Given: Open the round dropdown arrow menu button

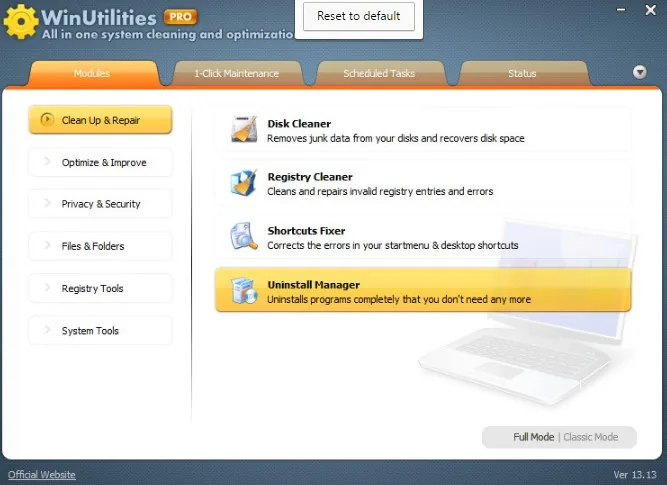Looking at the screenshot, I should (x=639, y=72).
